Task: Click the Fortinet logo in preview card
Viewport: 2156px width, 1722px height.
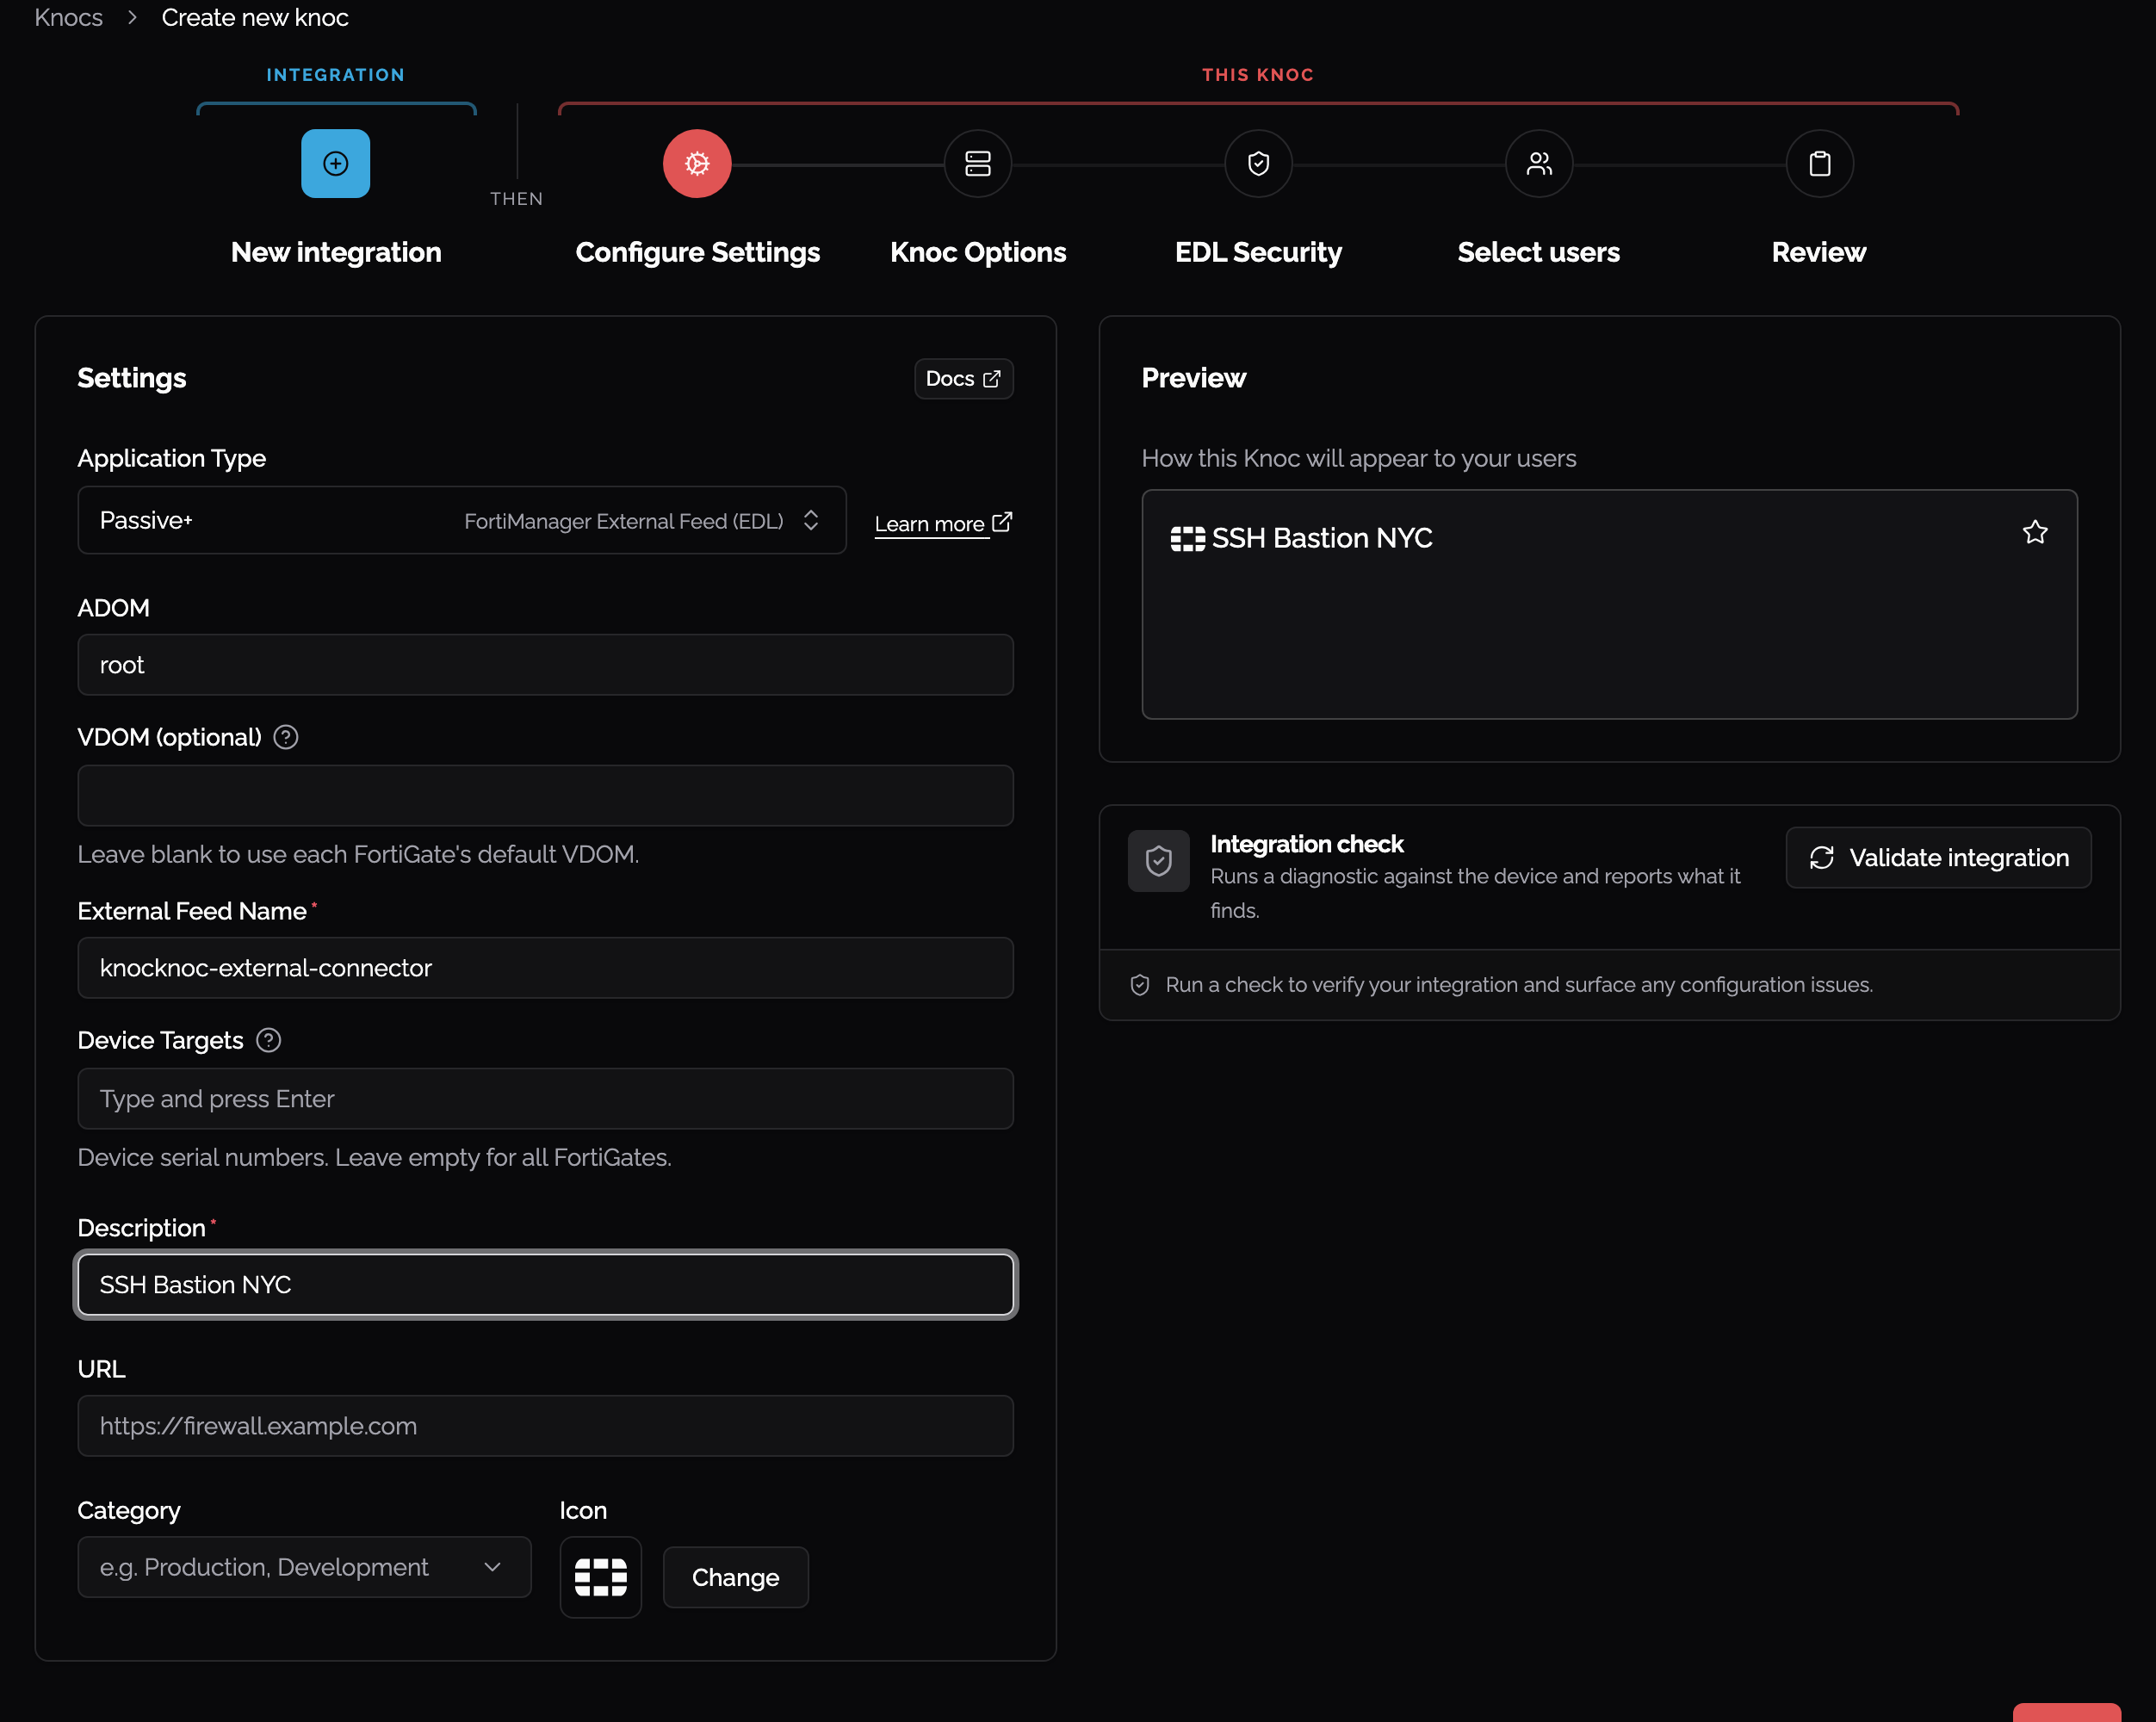Action: 1187,539
